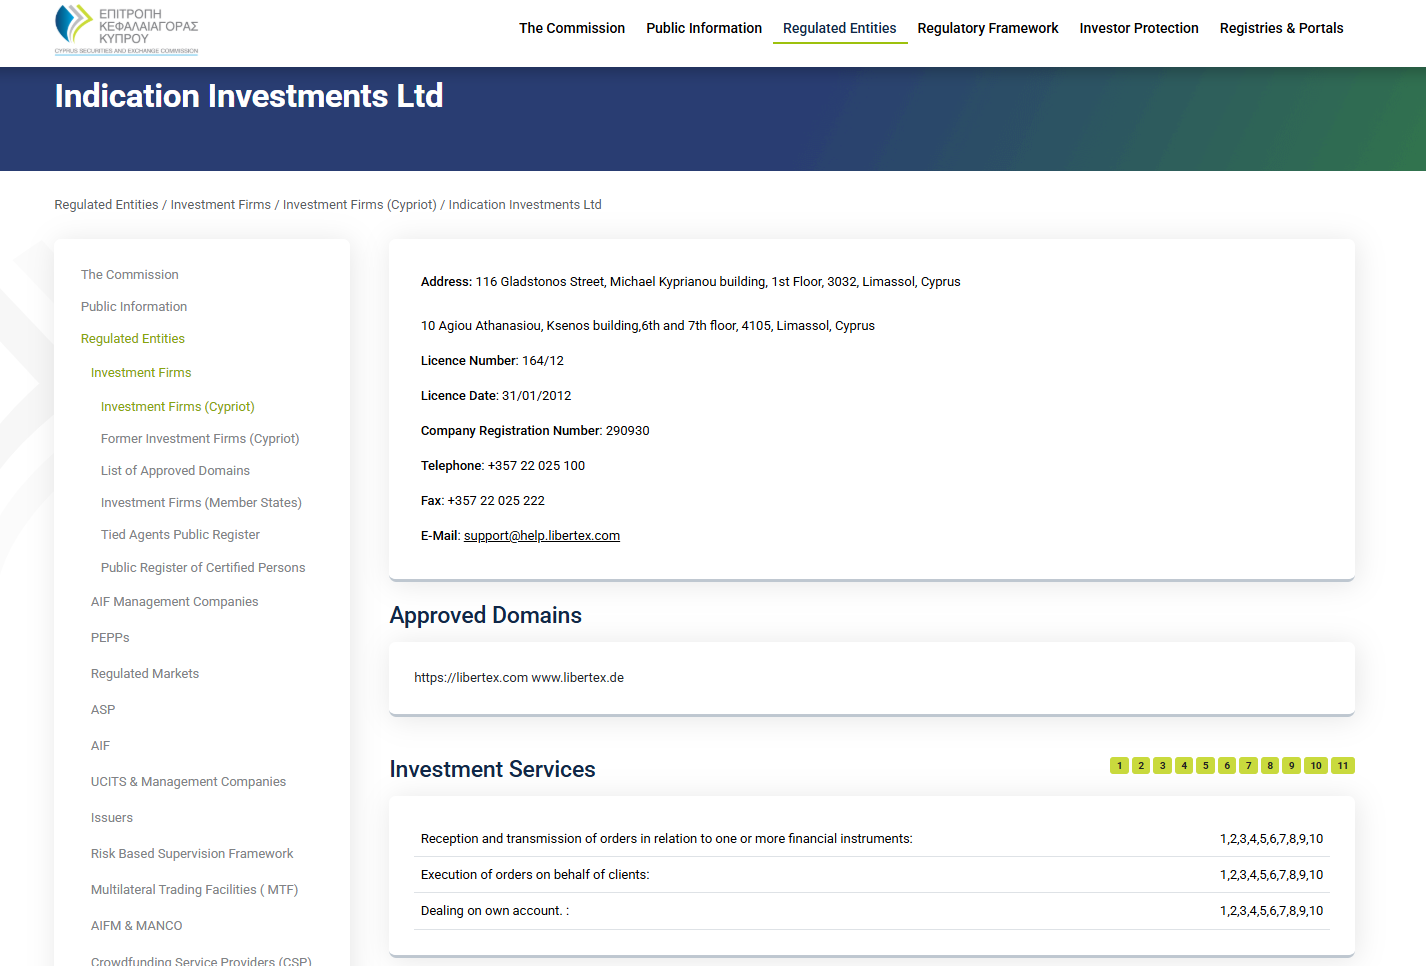1426x966 pixels.
Task: Open Public Register of Certified Persons
Action: [x=203, y=568]
